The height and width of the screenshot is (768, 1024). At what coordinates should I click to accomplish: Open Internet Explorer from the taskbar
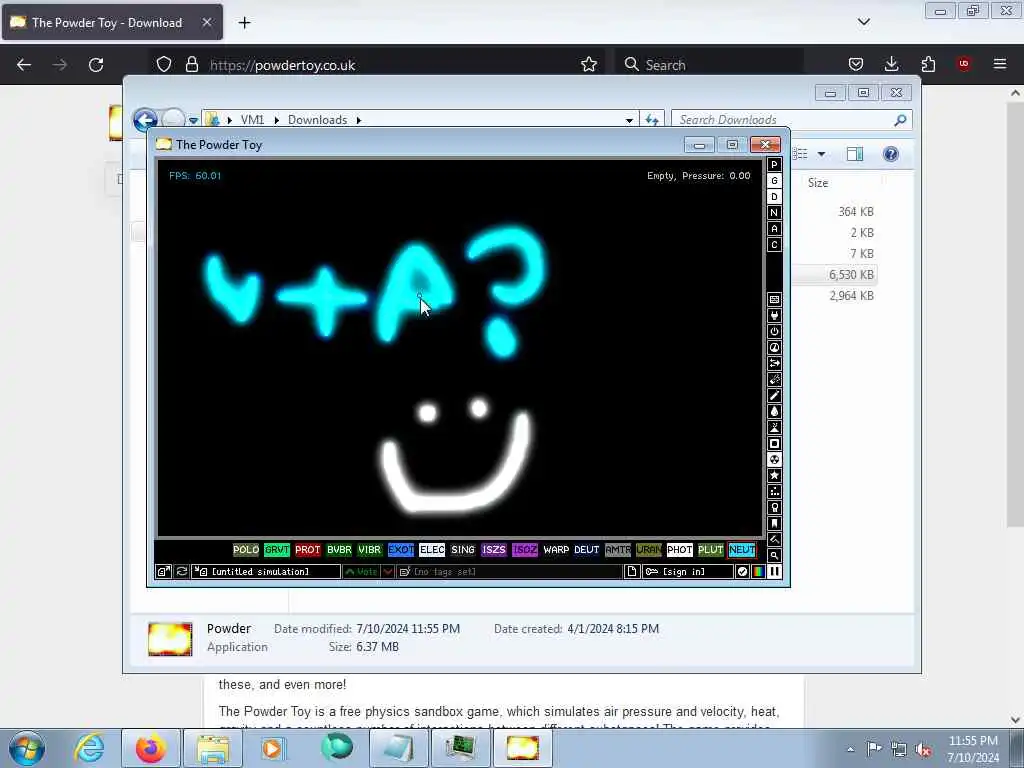tap(89, 748)
